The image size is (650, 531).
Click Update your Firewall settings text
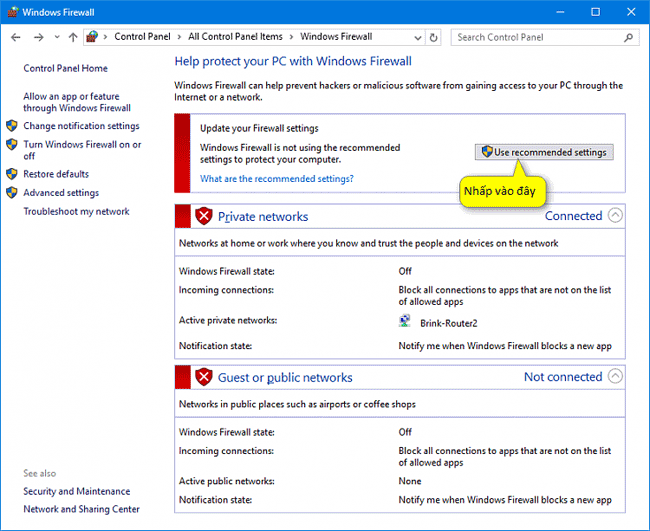259,129
